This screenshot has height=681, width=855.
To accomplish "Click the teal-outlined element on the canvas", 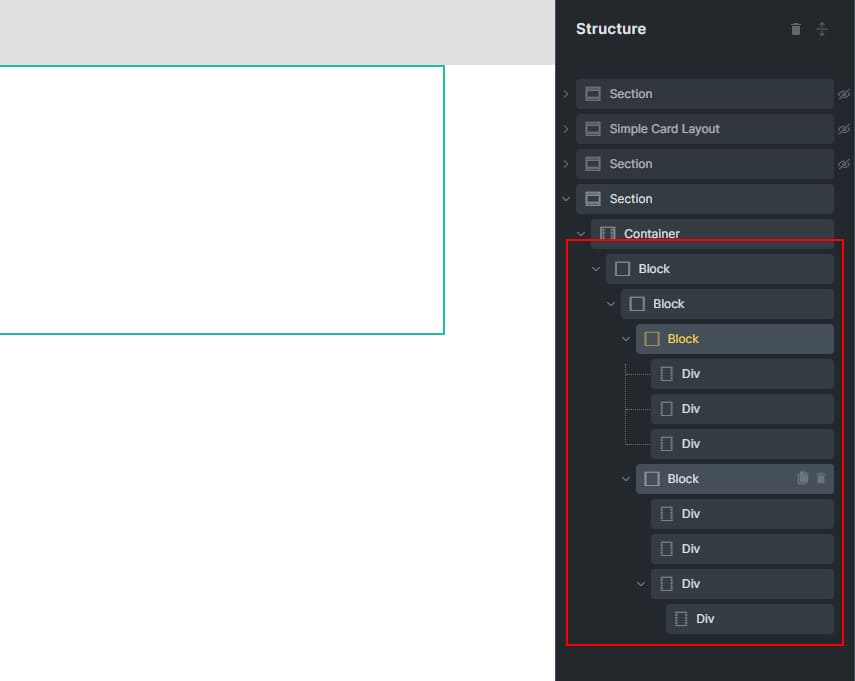I will 222,200.
